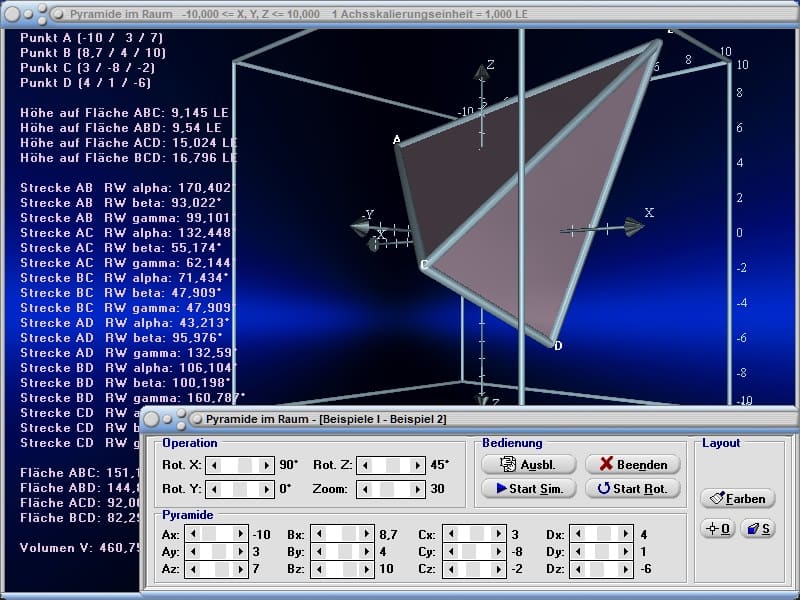Increase Bx value with right arrow
Viewport: 800px width, 600px height.
tap(366, 534)
